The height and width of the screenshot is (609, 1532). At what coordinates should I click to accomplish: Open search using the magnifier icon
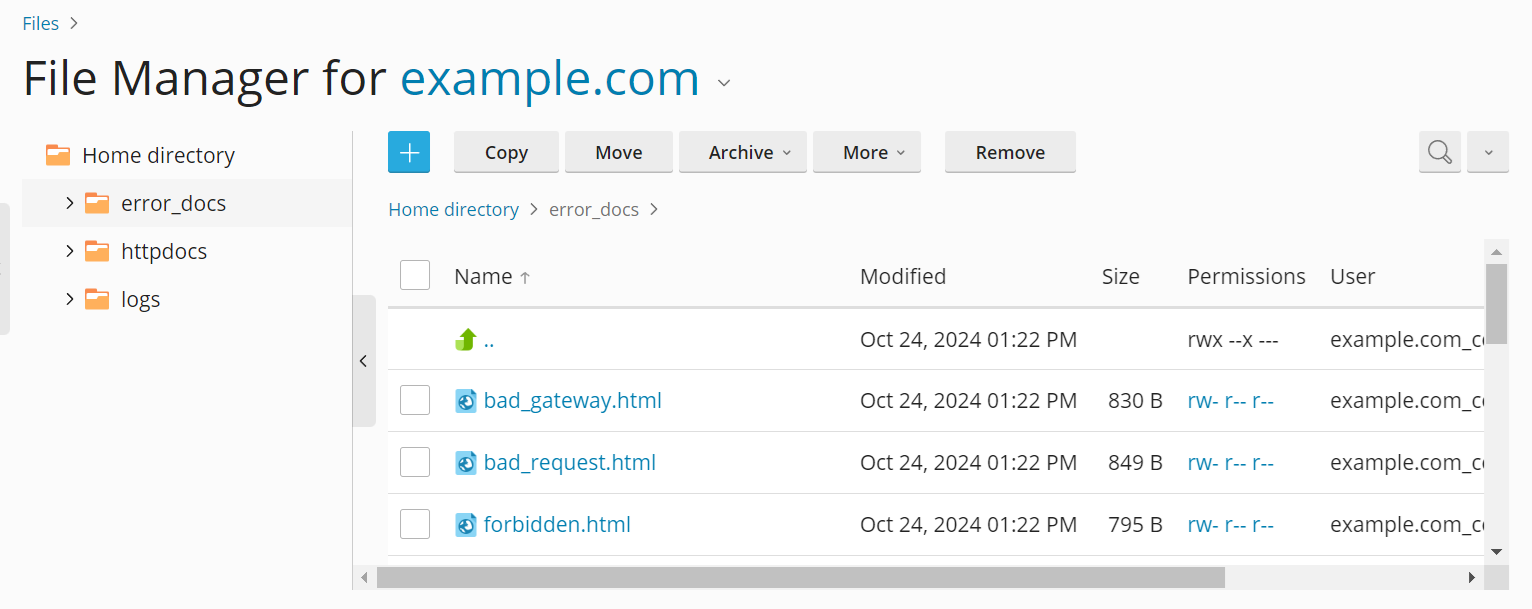pos(1439,152)
